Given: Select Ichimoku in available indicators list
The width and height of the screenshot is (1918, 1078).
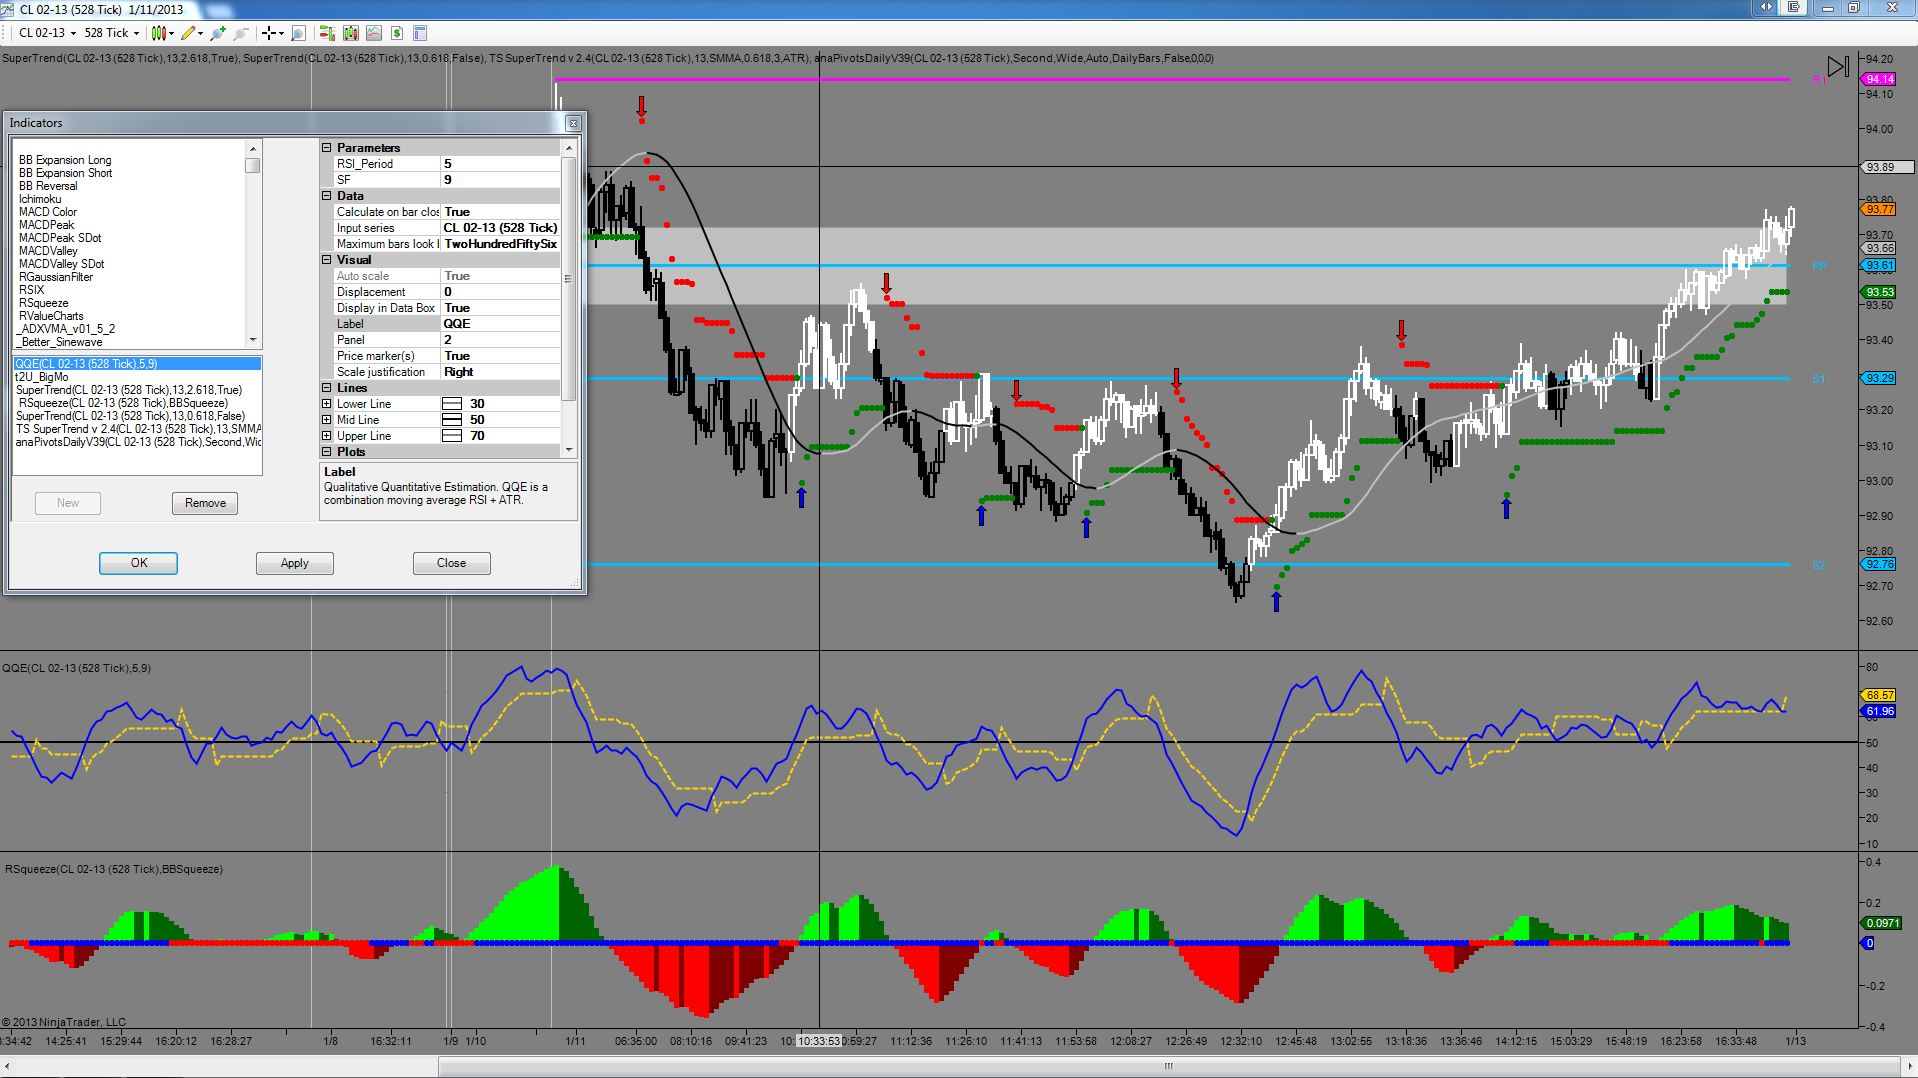Looking at the screenshot, I should point(40,199).
